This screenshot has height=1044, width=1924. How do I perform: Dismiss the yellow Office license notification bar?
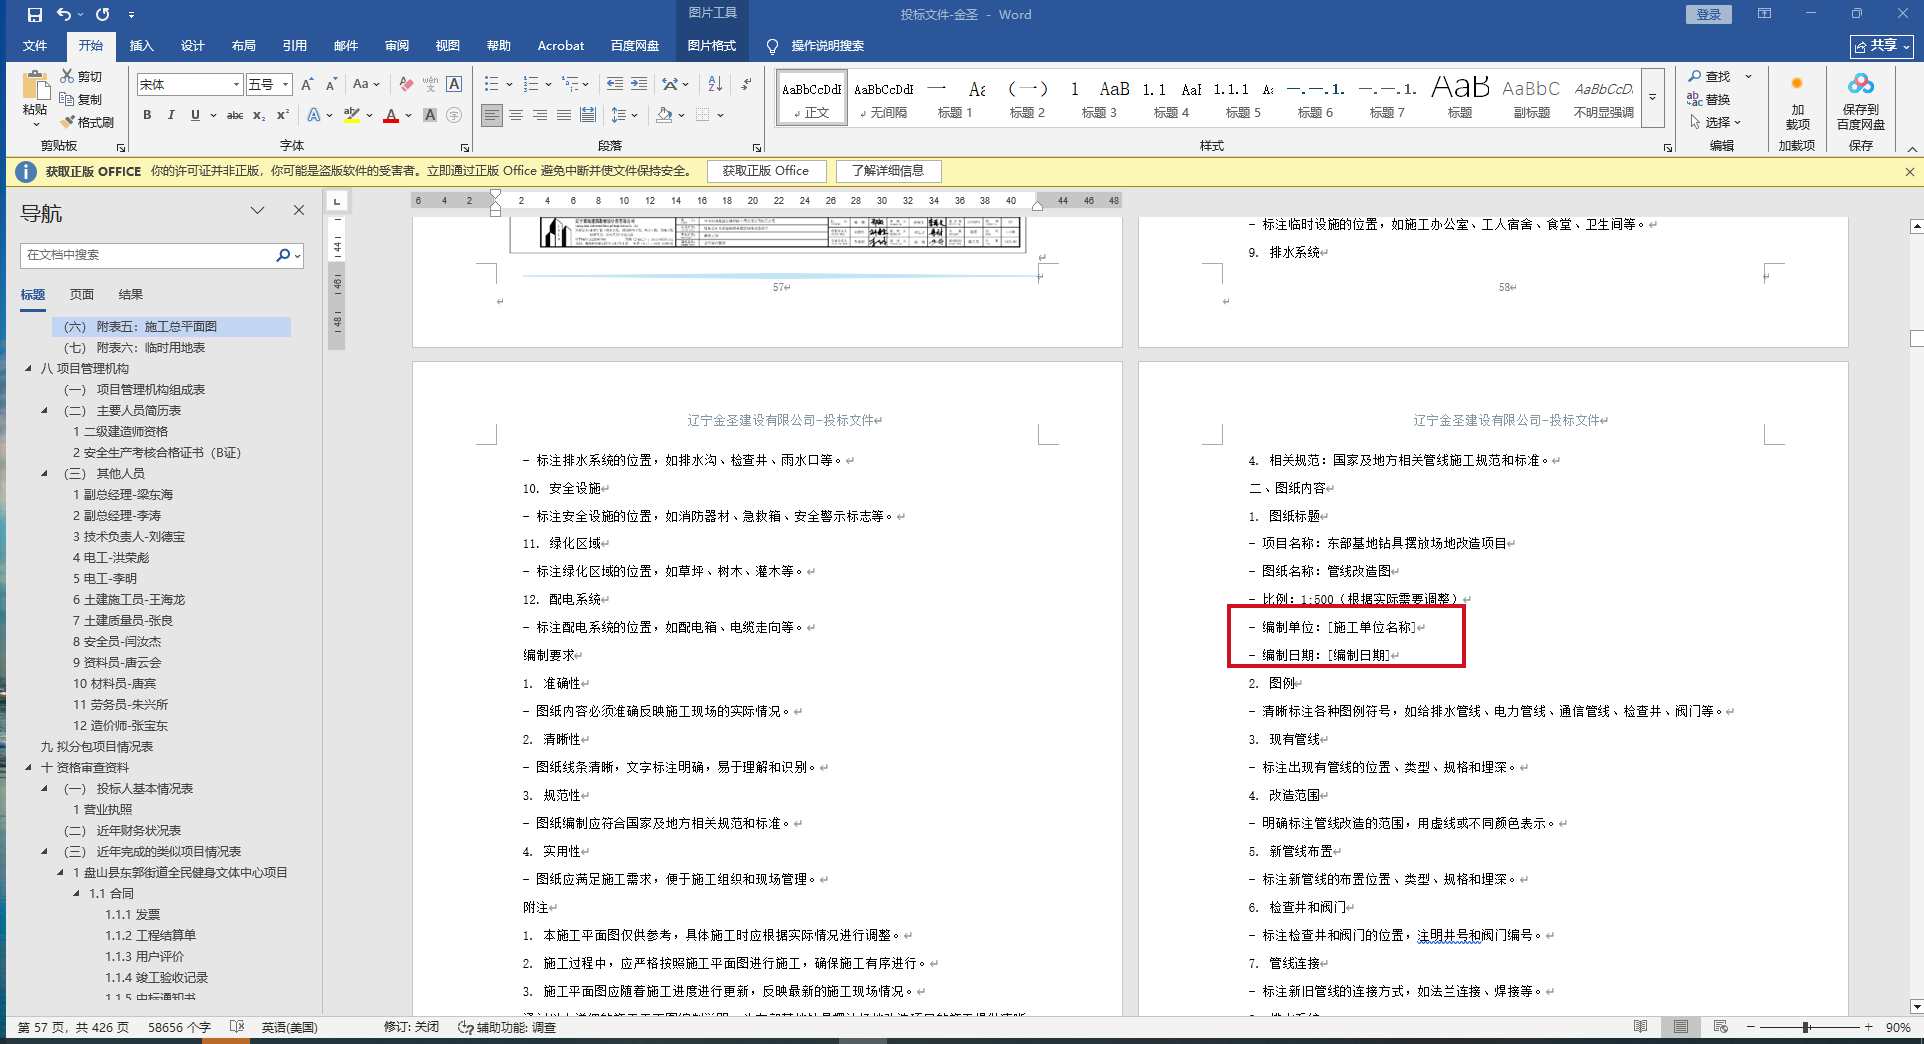pos(1910,172)
